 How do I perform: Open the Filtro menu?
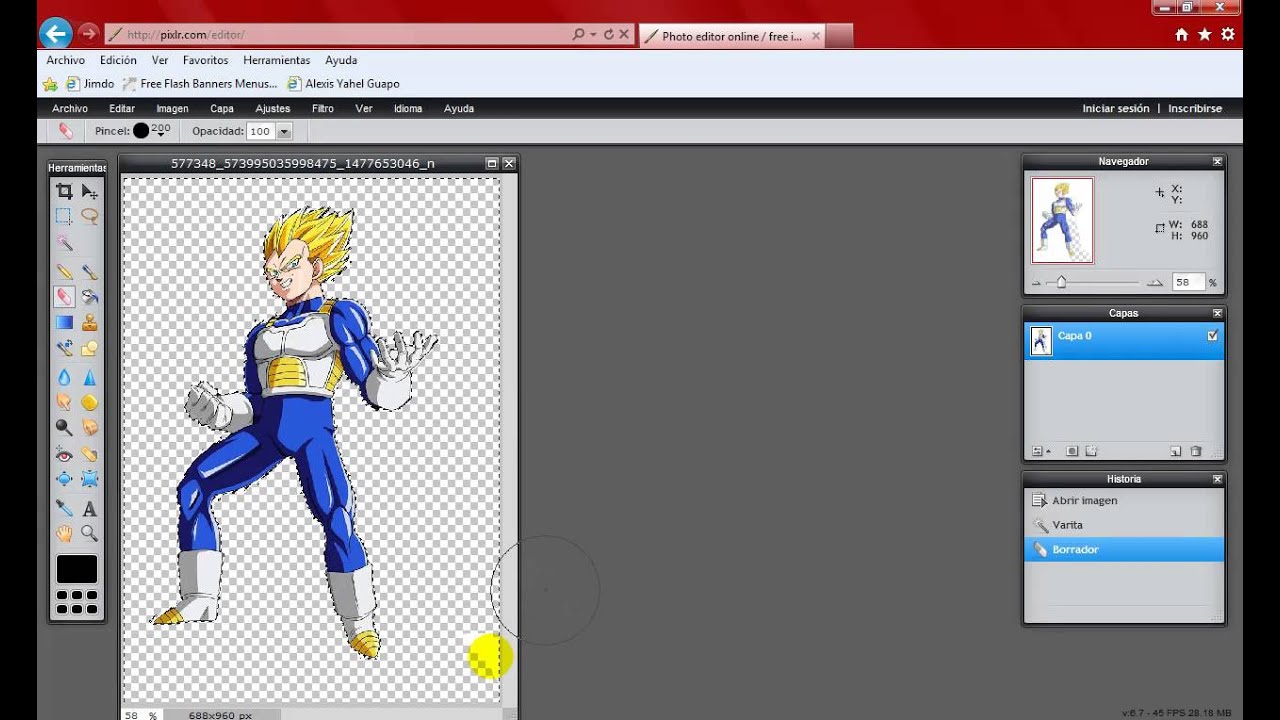[x=323, y=108]
